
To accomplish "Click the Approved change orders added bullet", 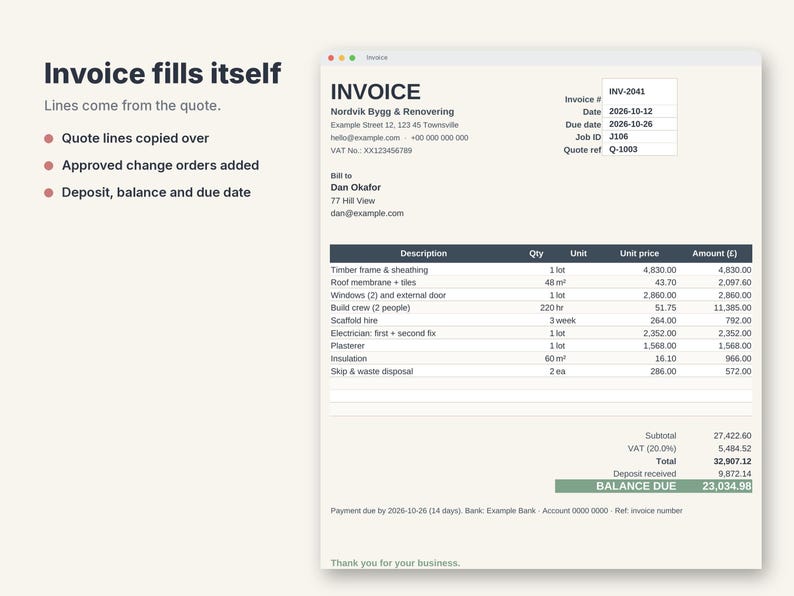I will point(161,165).
